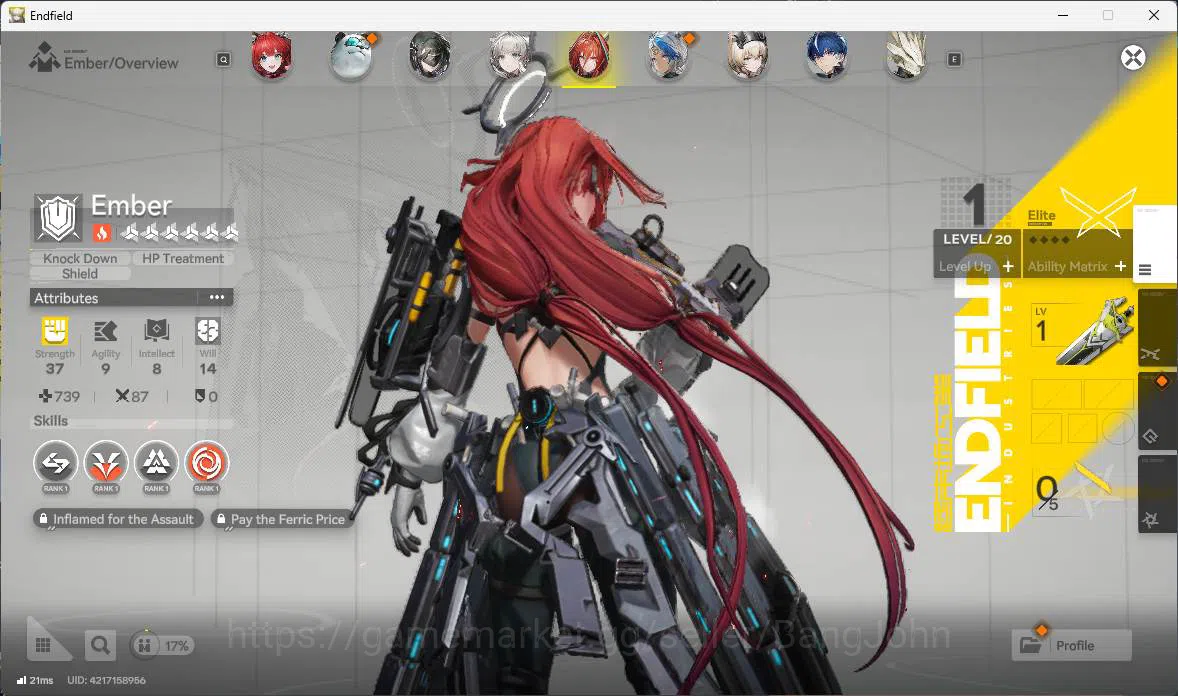Click the 21ms network latency indicator

(35, 680)
